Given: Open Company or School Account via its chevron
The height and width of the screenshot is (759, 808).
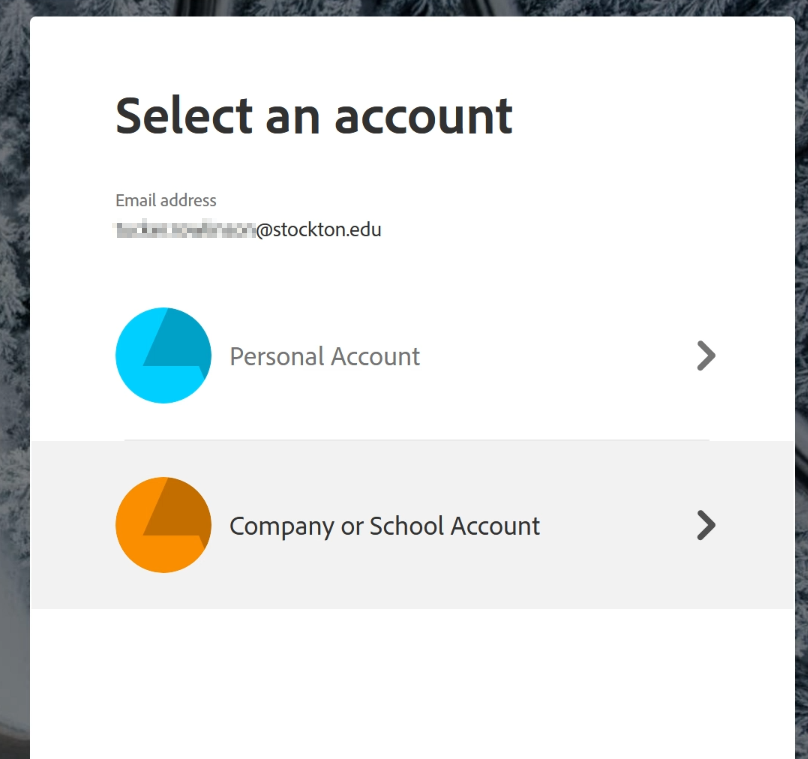Looking at the screenshot, I should 706,525.
